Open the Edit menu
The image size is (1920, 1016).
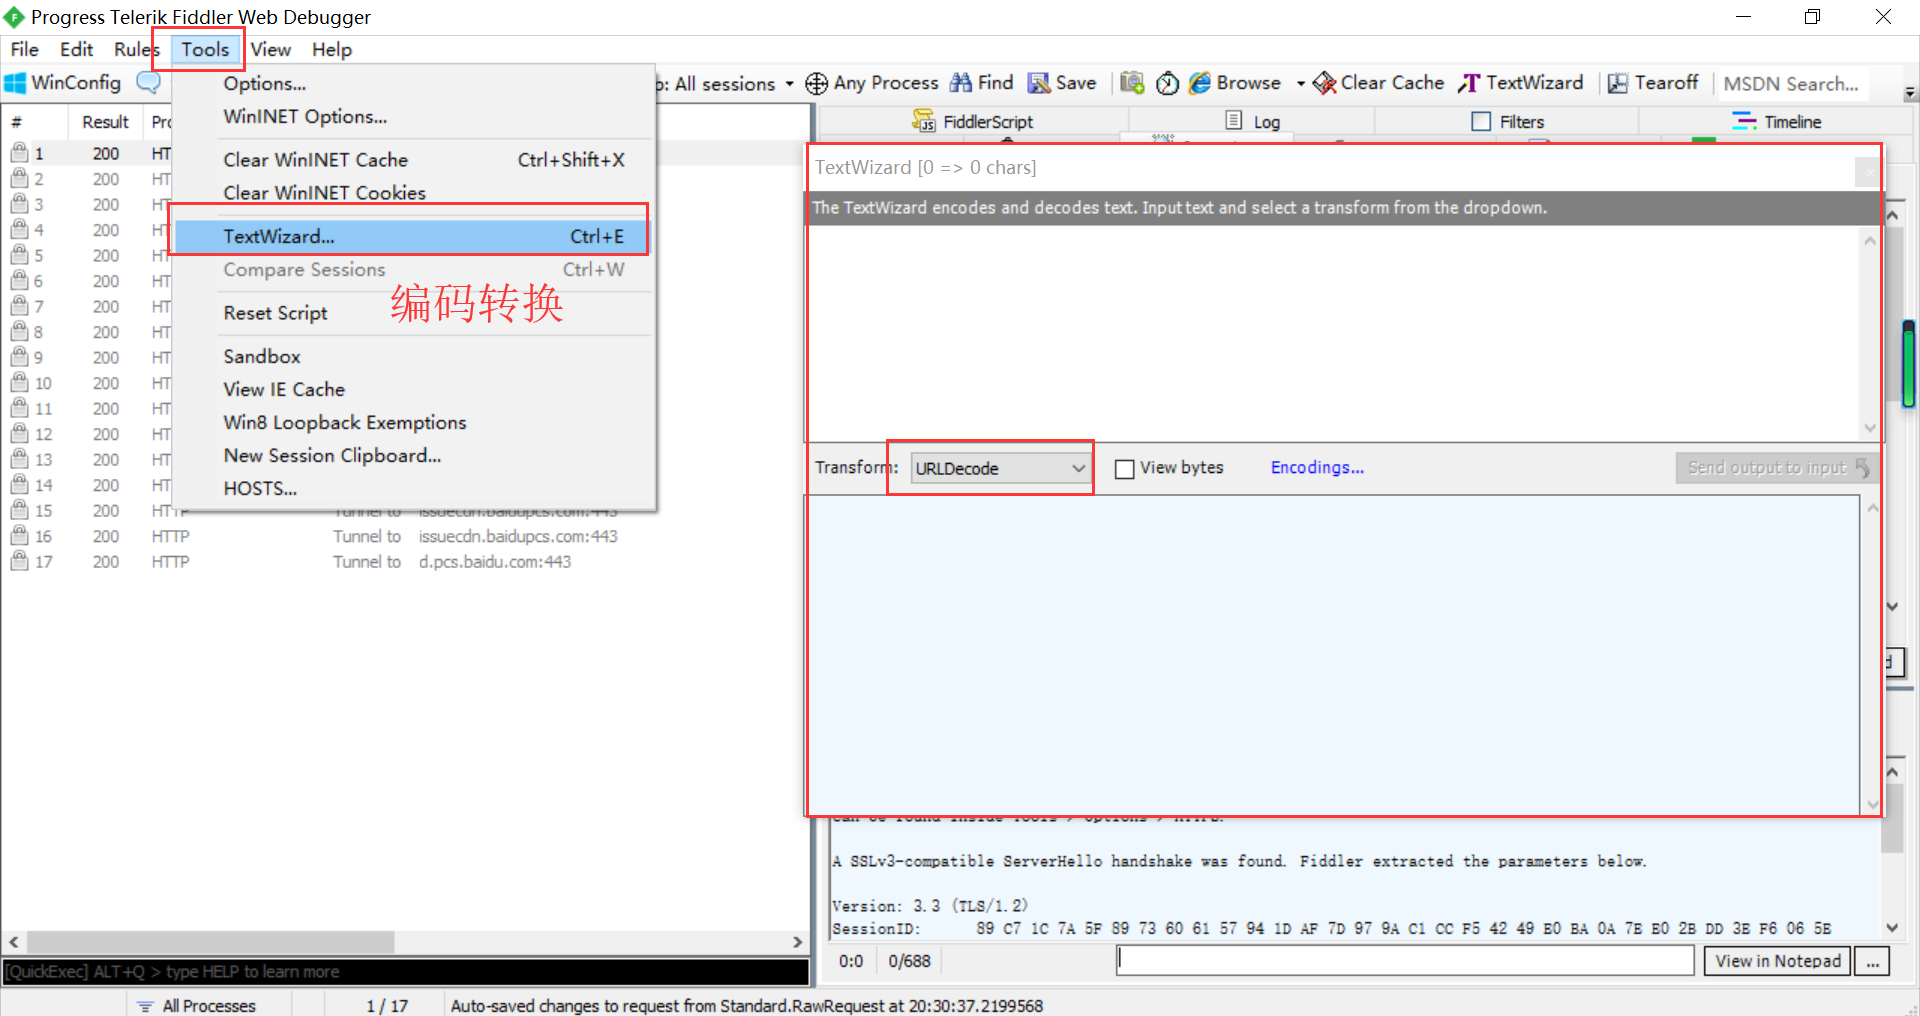76,49
